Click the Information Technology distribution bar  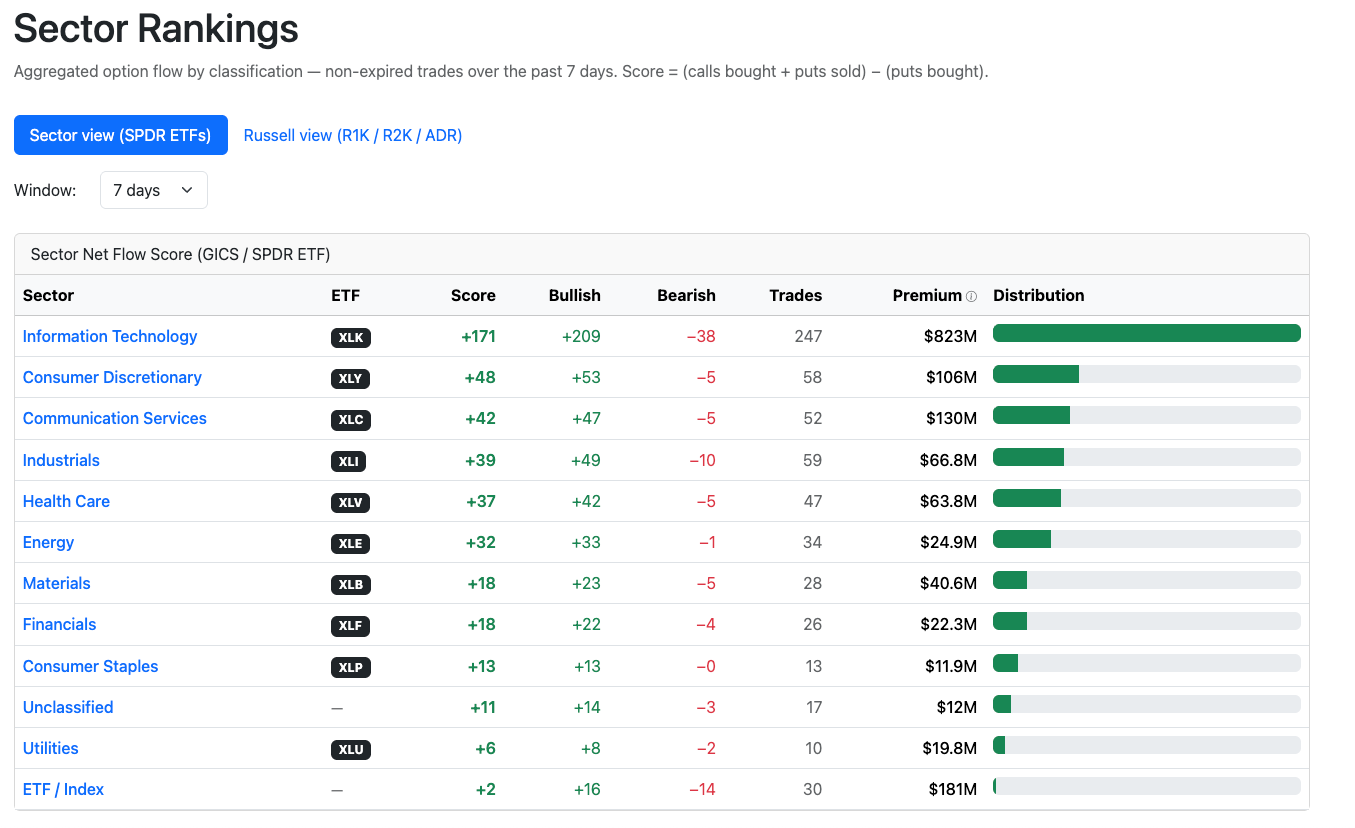(x=1147, y=333)
